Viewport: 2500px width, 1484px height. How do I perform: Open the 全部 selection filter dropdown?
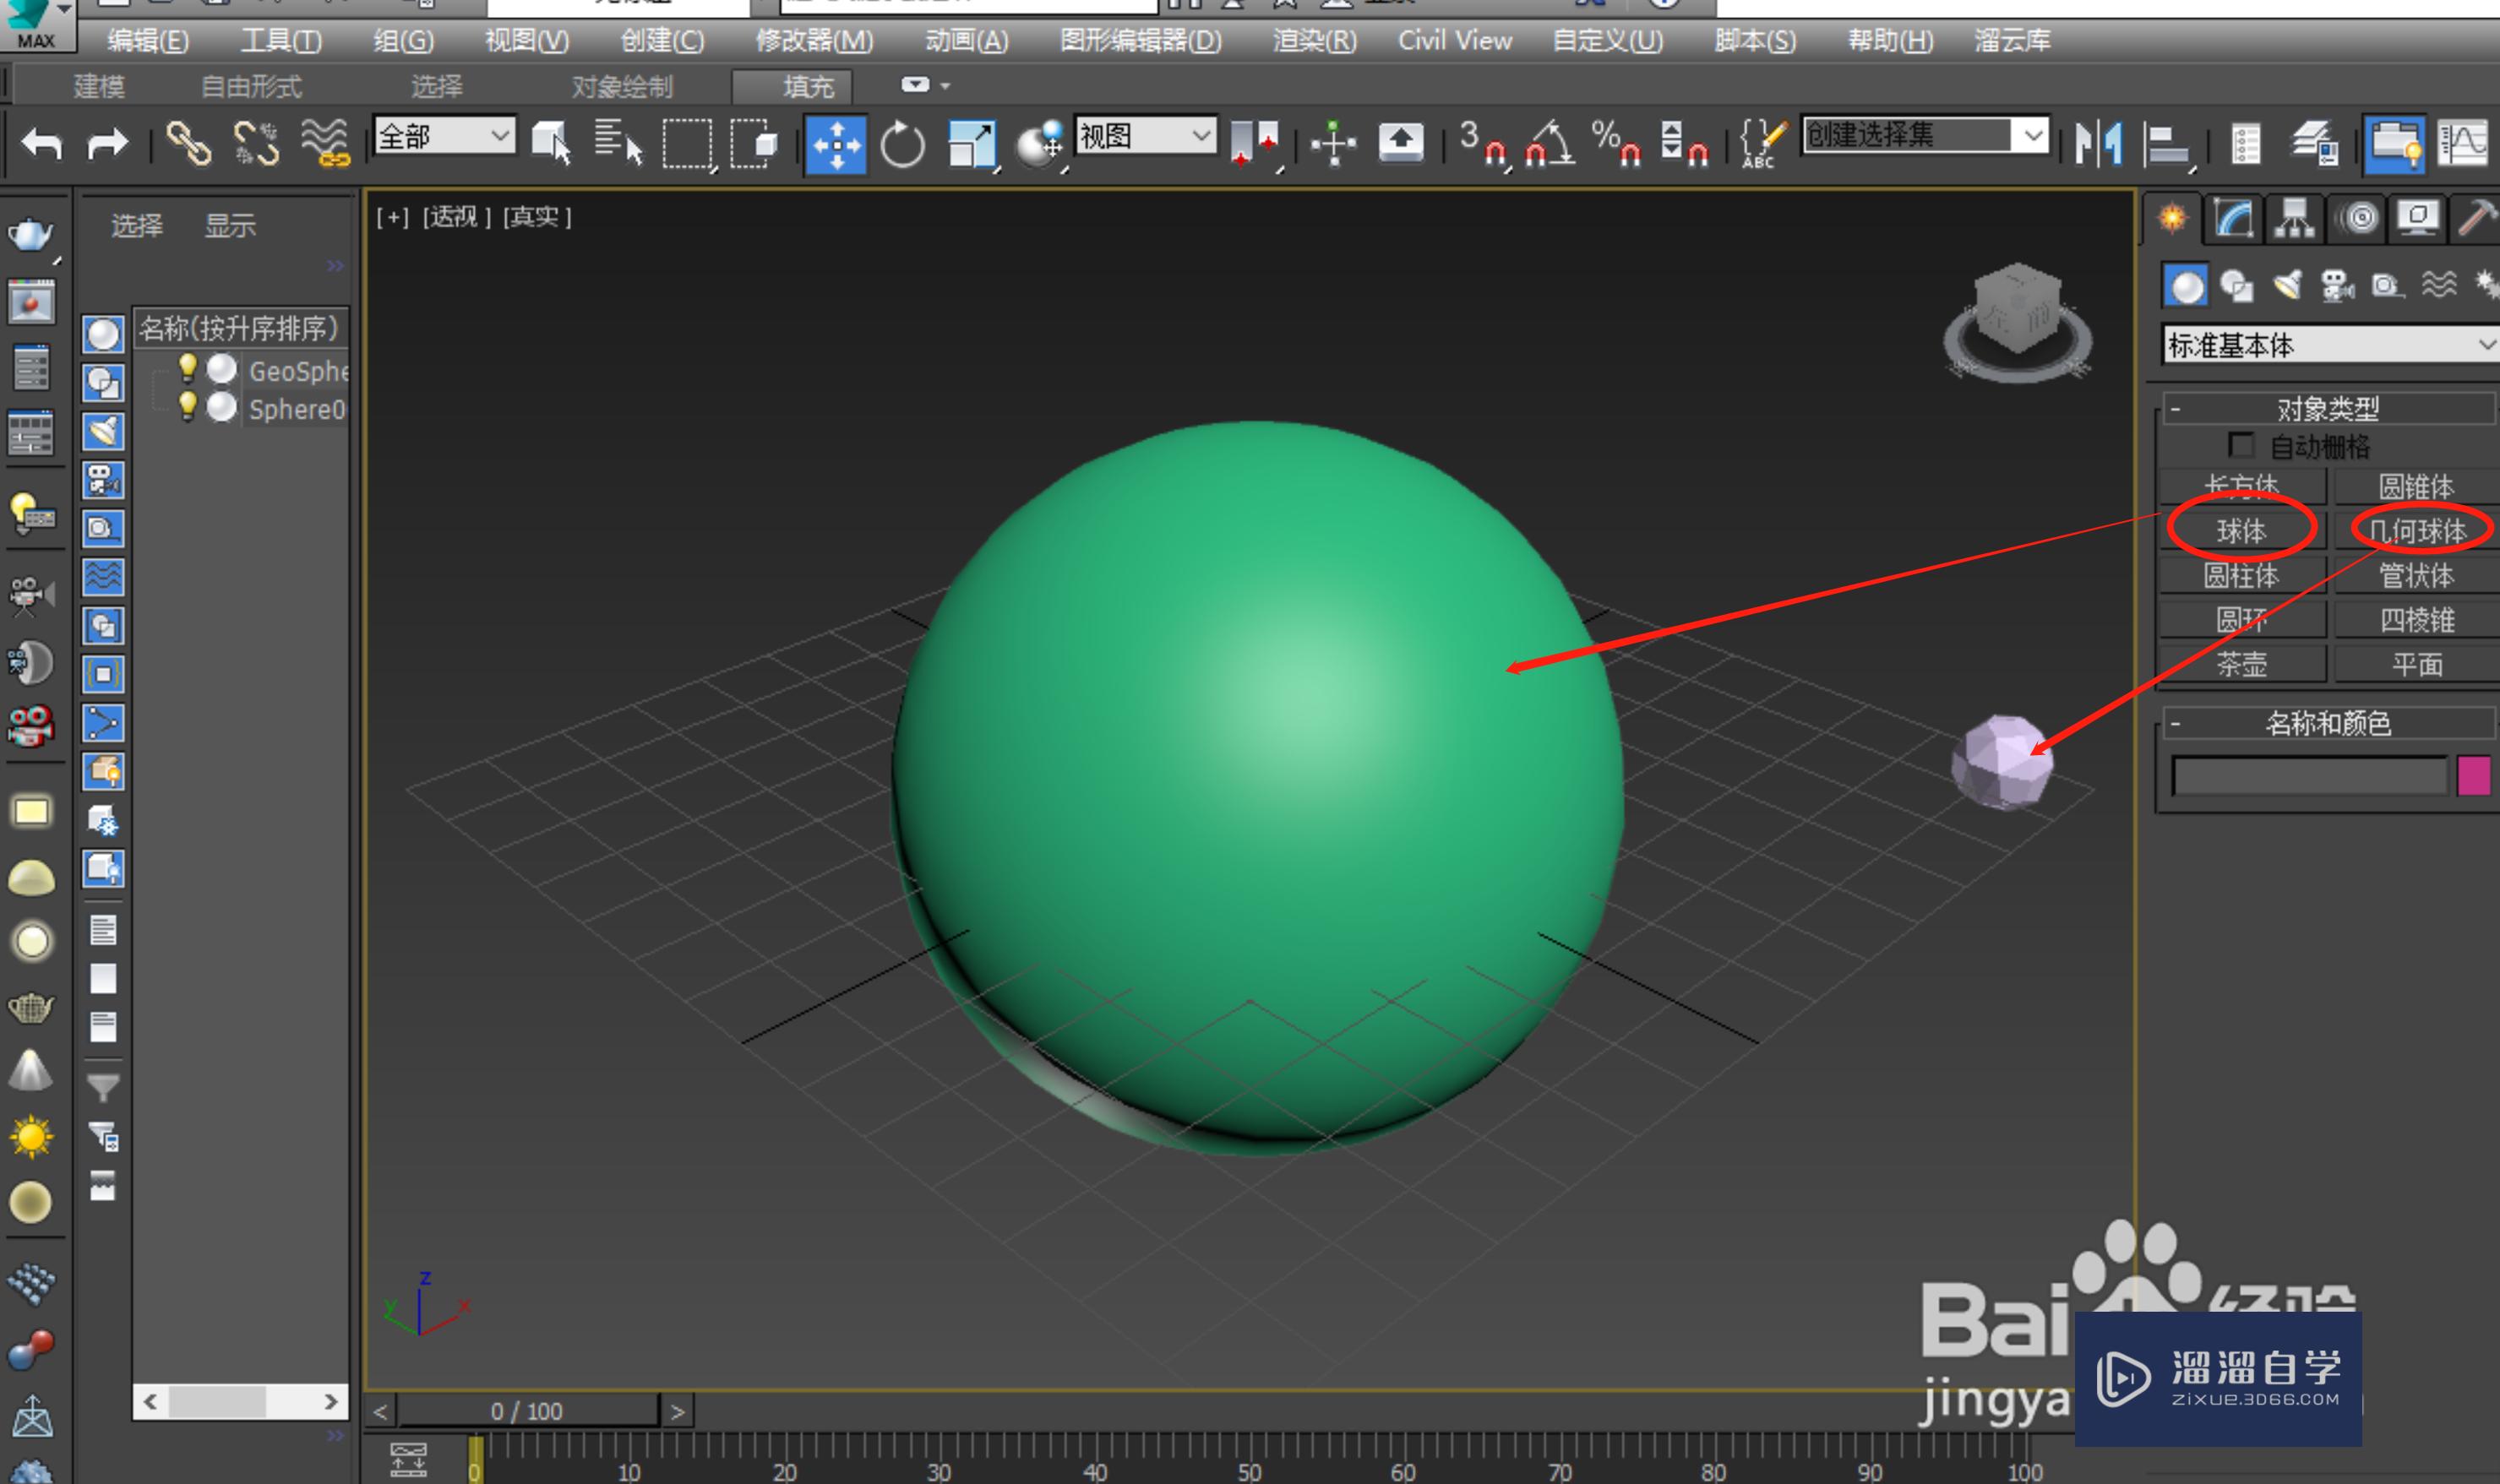444,136
